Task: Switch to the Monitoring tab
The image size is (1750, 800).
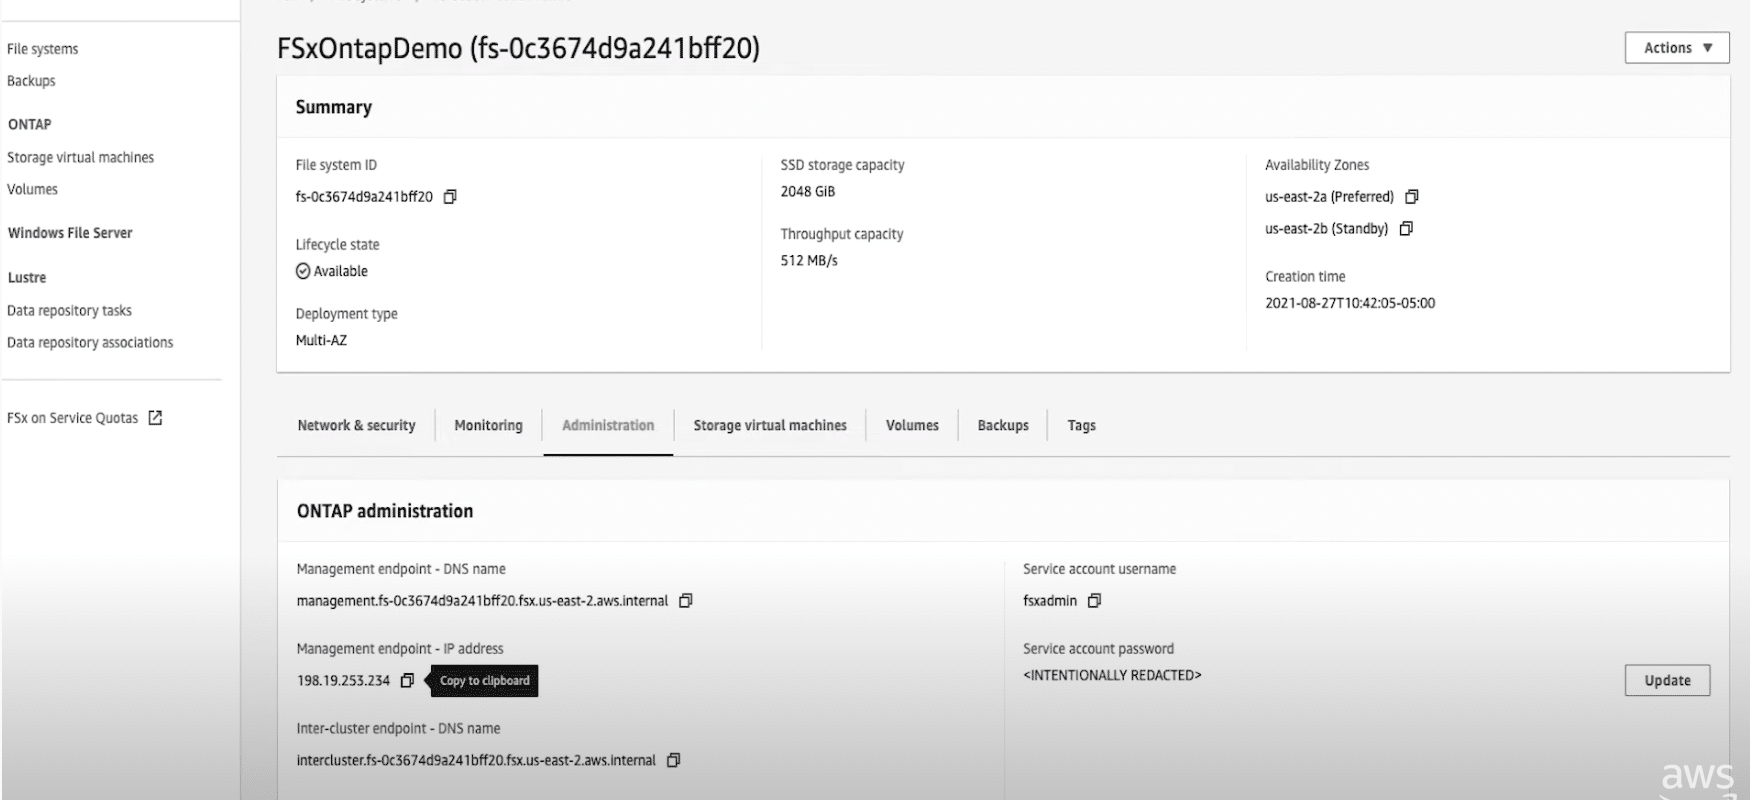Action: pyautogui.click(x=488, y=425)
